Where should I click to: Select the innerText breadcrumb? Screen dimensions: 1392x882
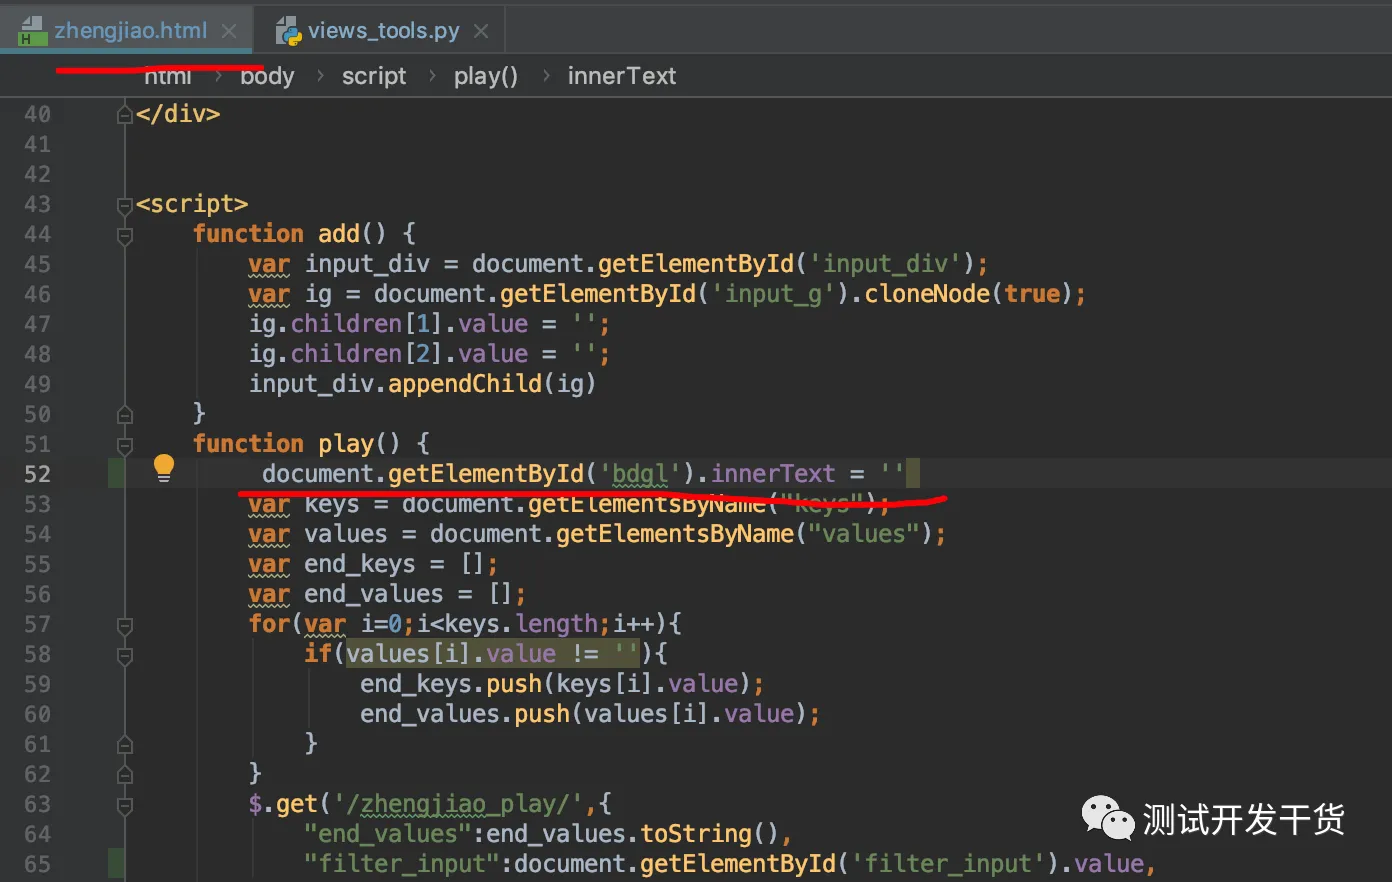pos(622,76)
